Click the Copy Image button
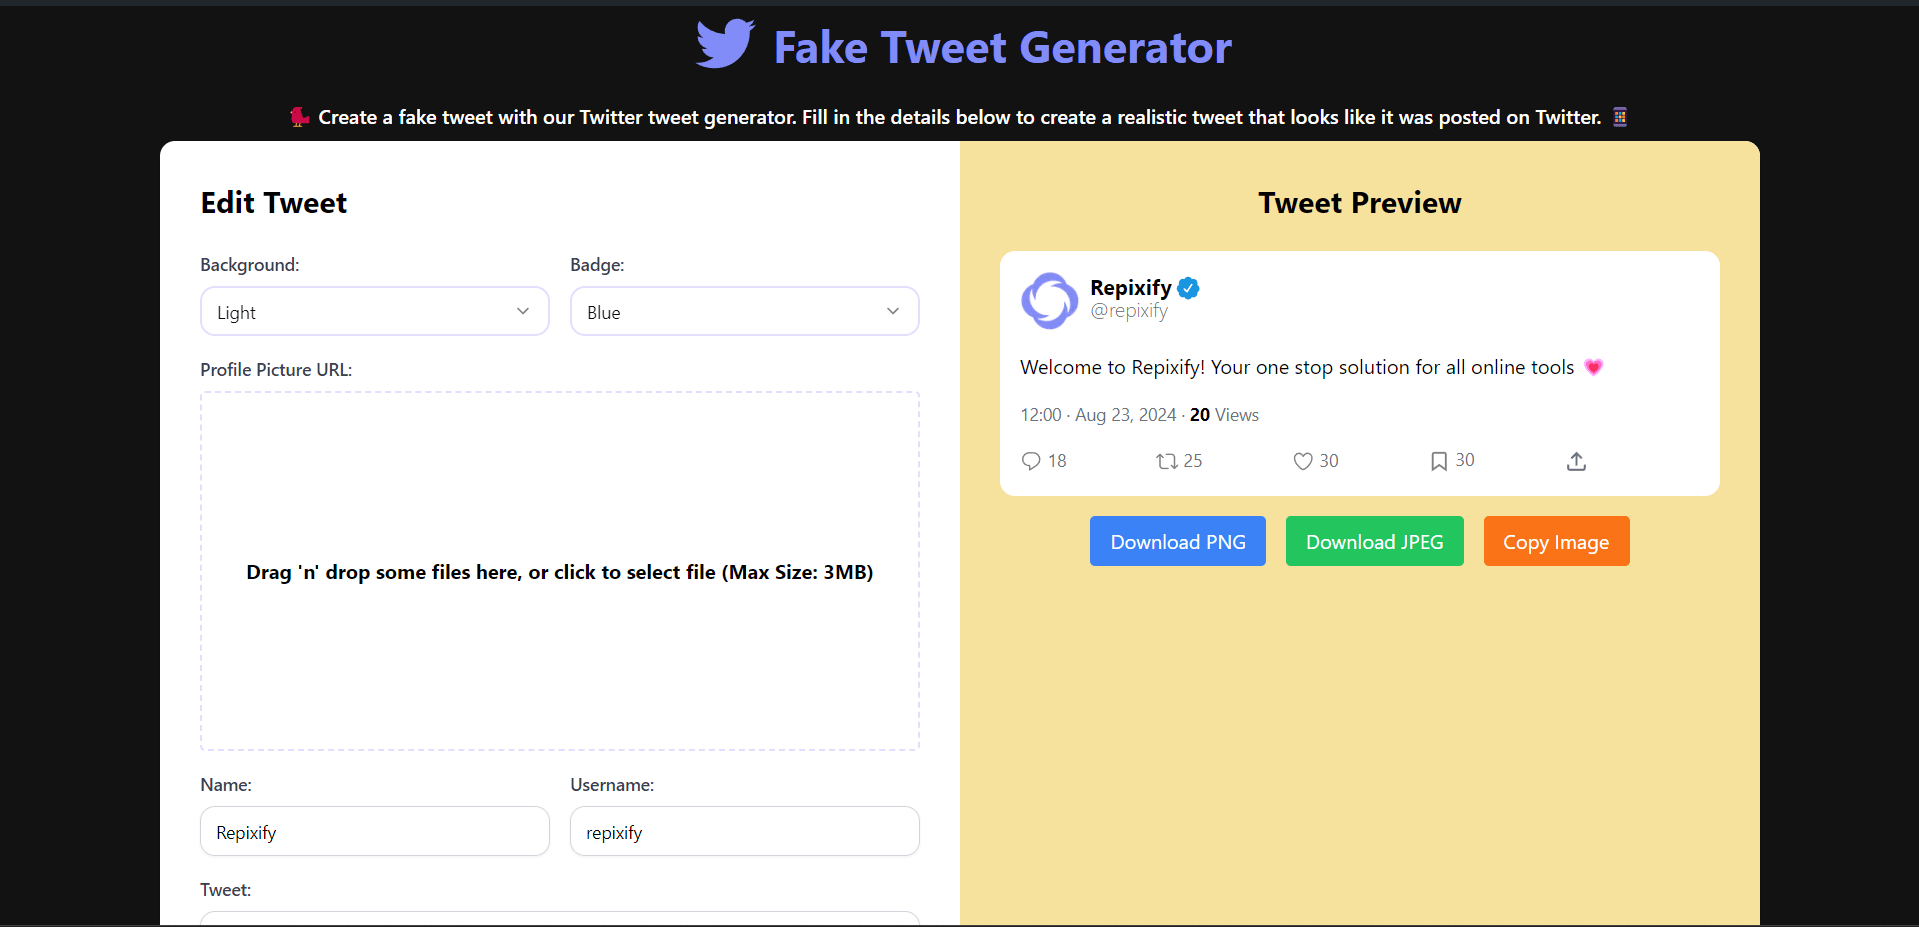 (x=1556, y=541)
